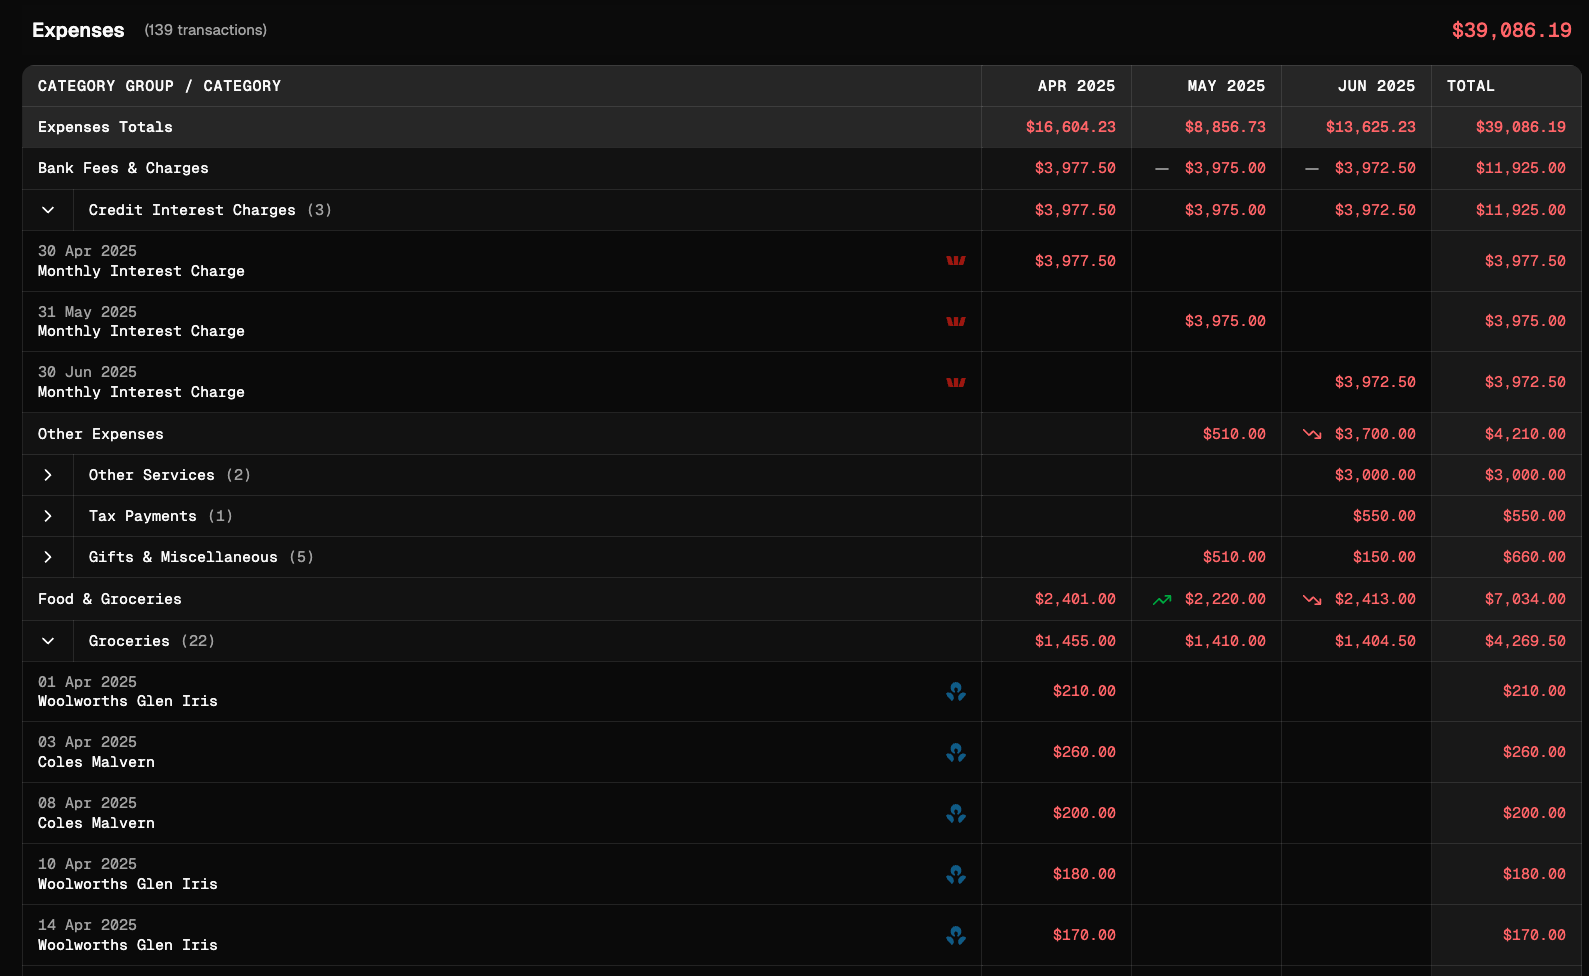
Task: Click $1,404.50 June value for Groceries
Action: [1375, 641]
